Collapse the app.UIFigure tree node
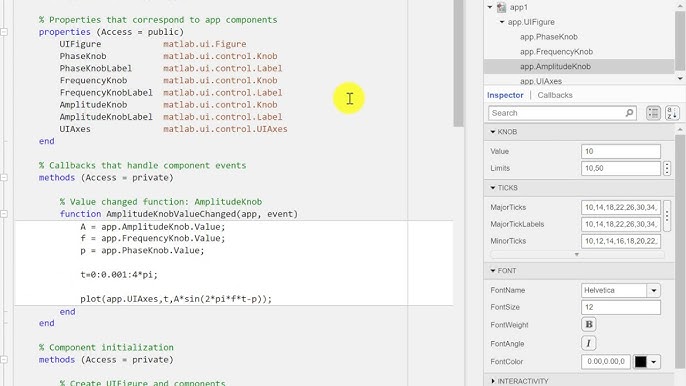This screenshot has height=386, width=686. (502, 22)
